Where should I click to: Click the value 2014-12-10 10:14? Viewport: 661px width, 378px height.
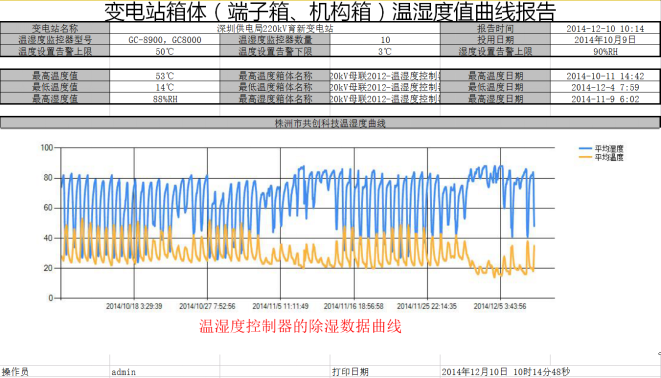tap(605, 28)
